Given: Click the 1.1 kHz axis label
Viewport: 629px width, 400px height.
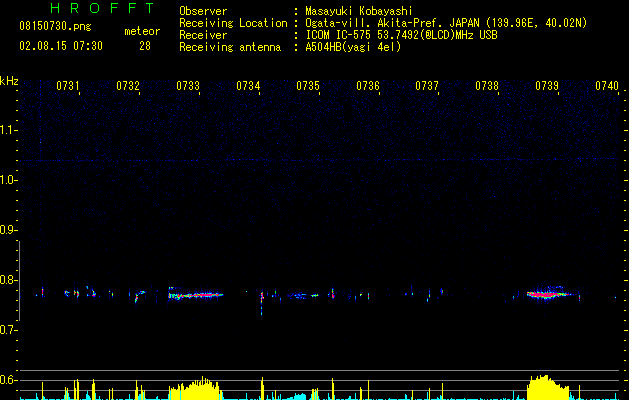Looking at the screenshot, I should click(x=8, y=130).
